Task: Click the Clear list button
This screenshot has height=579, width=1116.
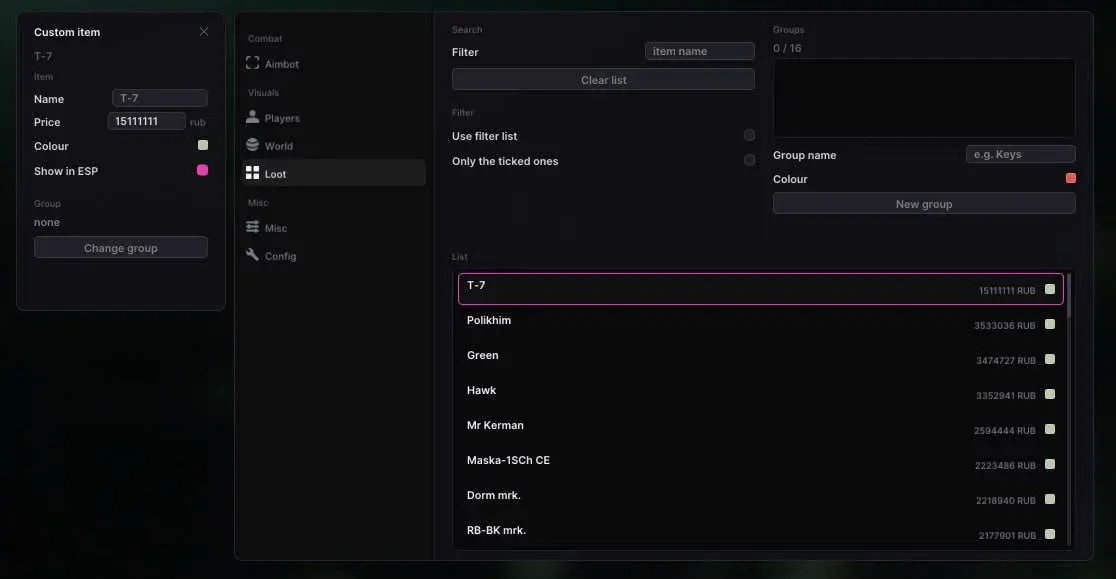Action: coord(604,80)
